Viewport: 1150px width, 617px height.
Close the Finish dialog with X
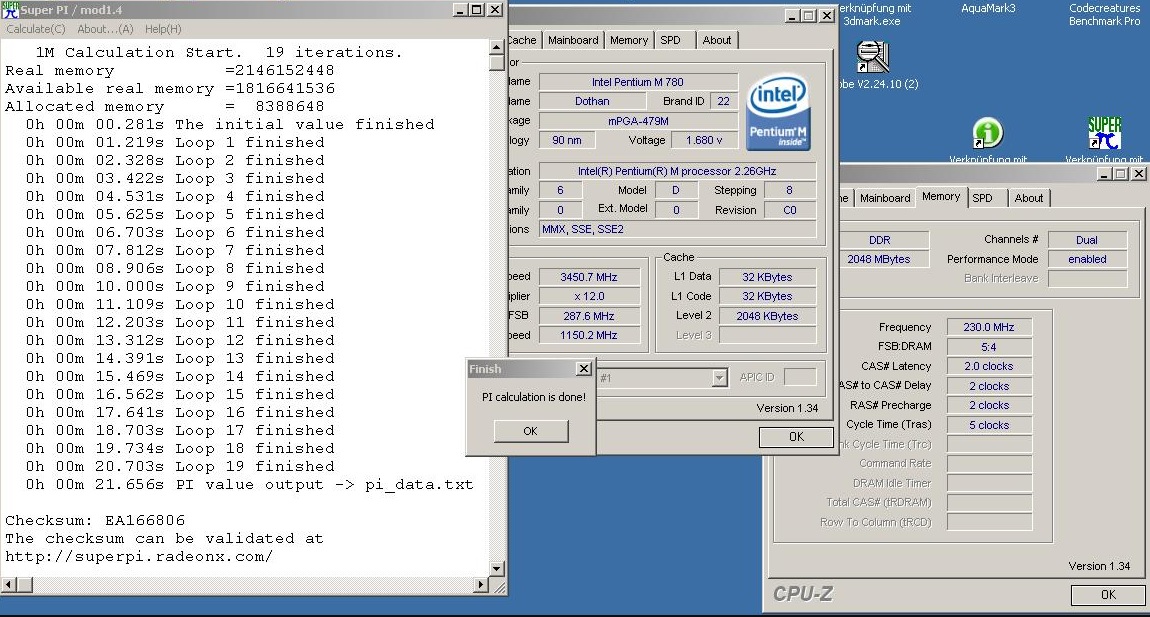point(584,369)
